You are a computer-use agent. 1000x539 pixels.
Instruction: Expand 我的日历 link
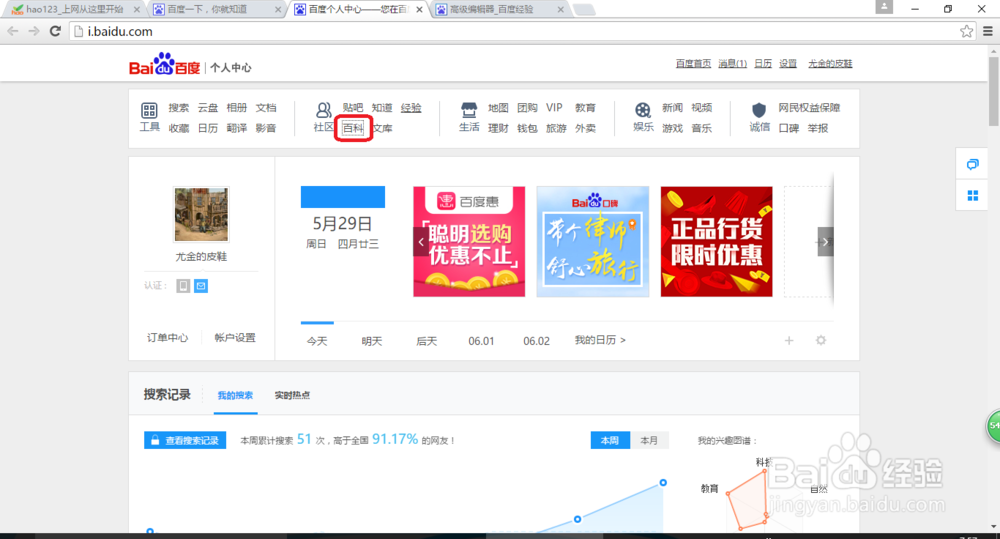coord(600,341)
